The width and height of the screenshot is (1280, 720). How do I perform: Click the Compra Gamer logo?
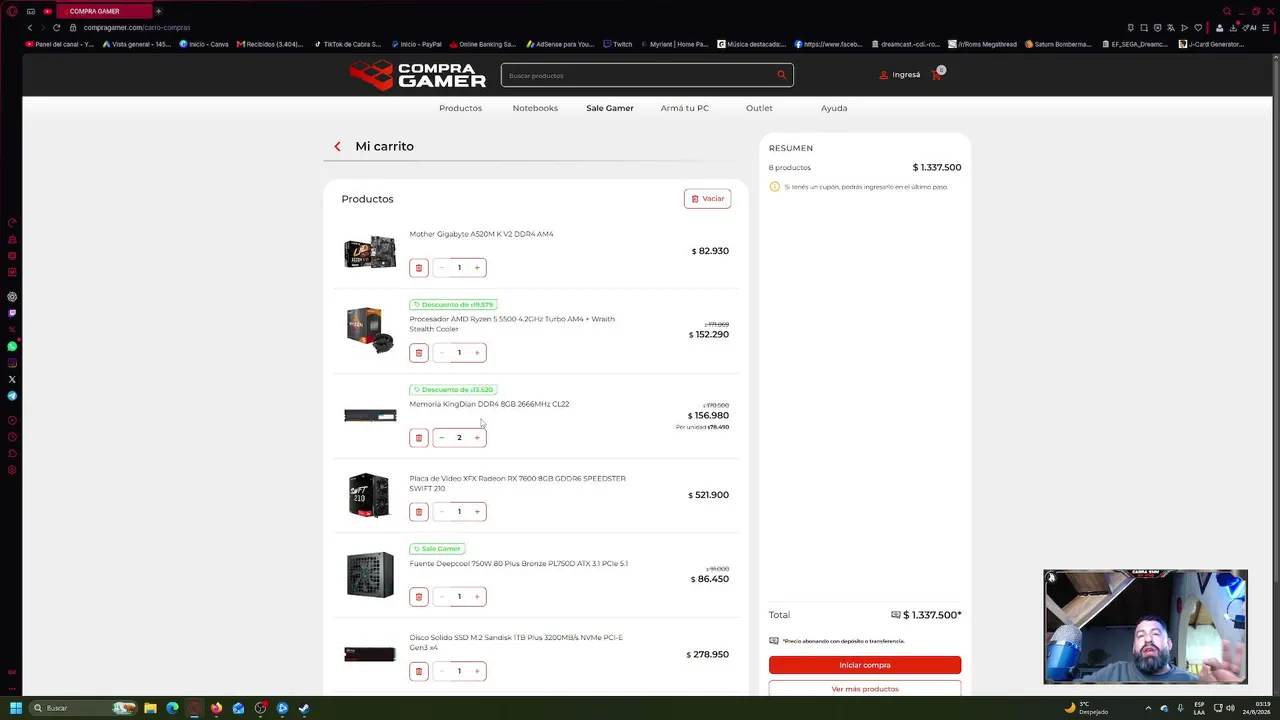pos(417,75)
